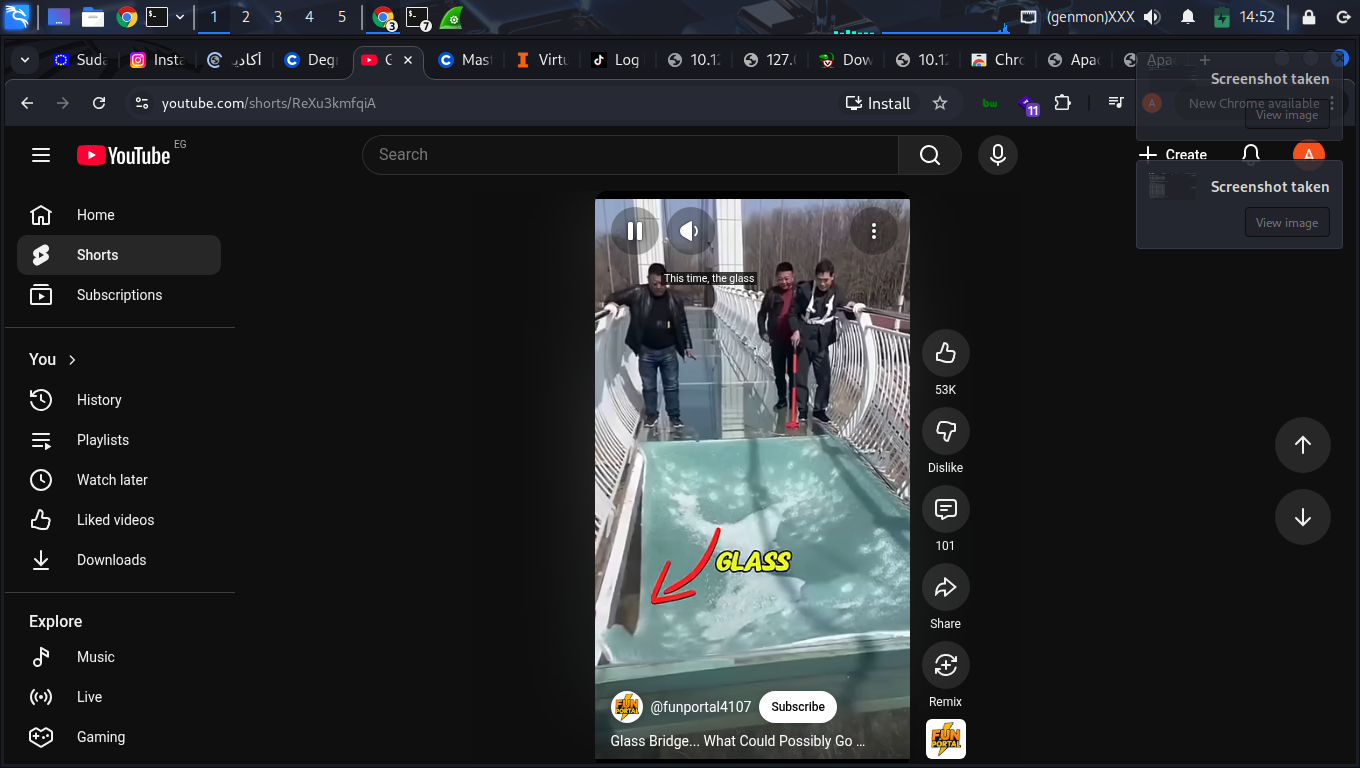Open the Kali applications menu
This screenshot has width=1360, height=768.
(x=18, y=16)
